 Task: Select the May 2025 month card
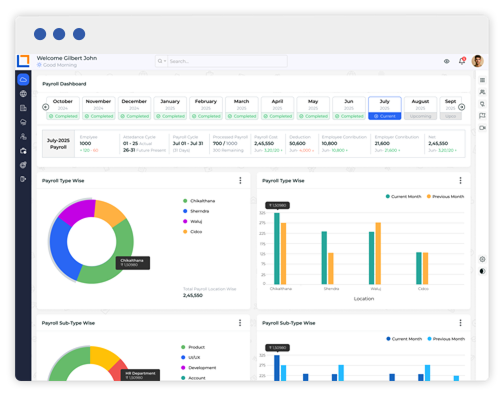click(x=313, y=108)
